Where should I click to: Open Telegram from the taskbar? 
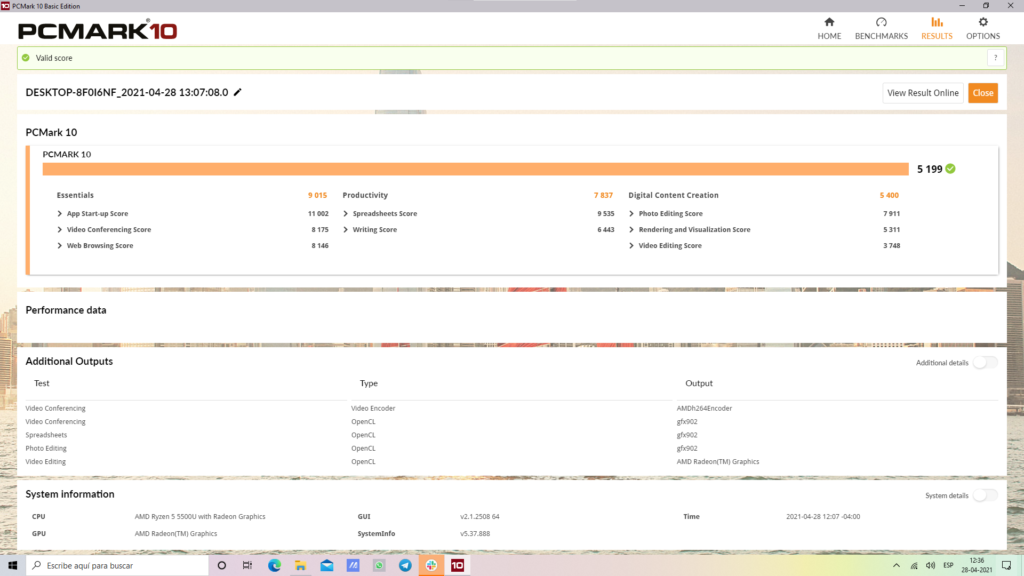(405, 565)
